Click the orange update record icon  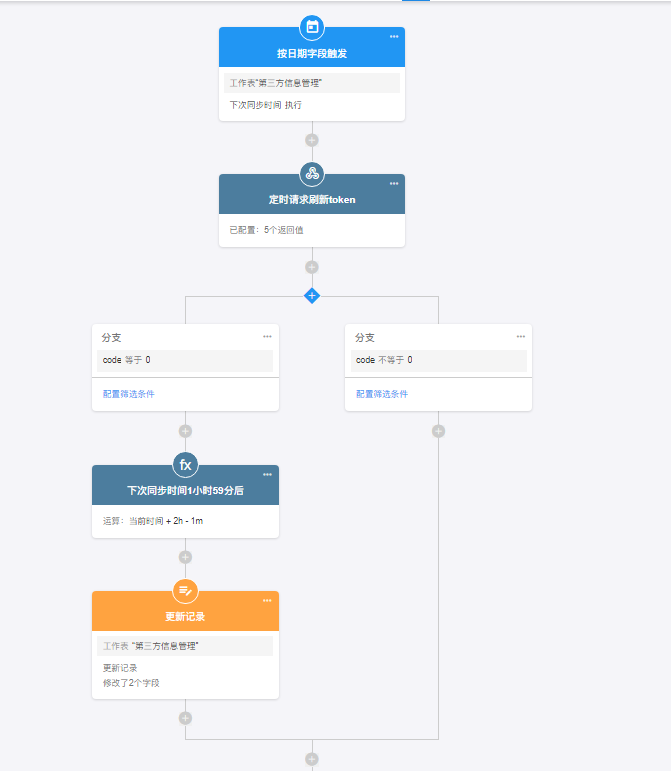(x=185, y=591)
